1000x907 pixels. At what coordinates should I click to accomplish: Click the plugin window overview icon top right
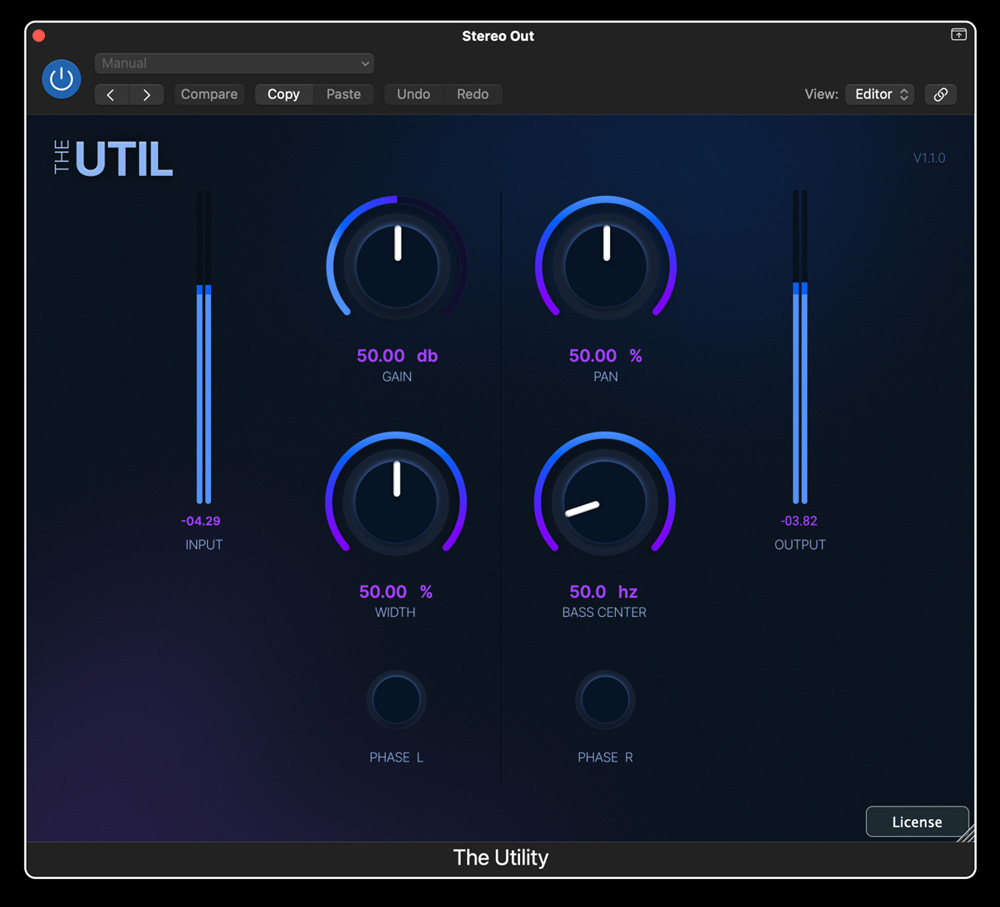pyautogui.click(x=958, y=33)
